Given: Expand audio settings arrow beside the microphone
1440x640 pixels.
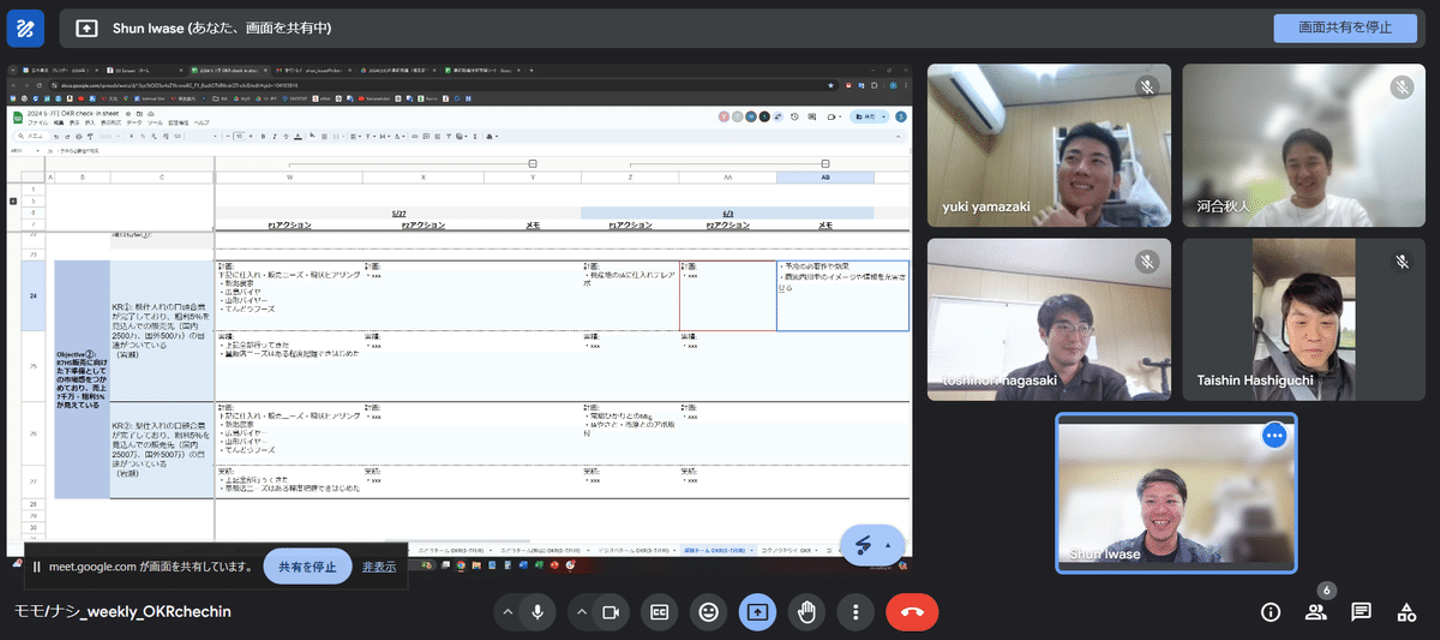Looking at the screenshot, I should click(x=508, y=612).
